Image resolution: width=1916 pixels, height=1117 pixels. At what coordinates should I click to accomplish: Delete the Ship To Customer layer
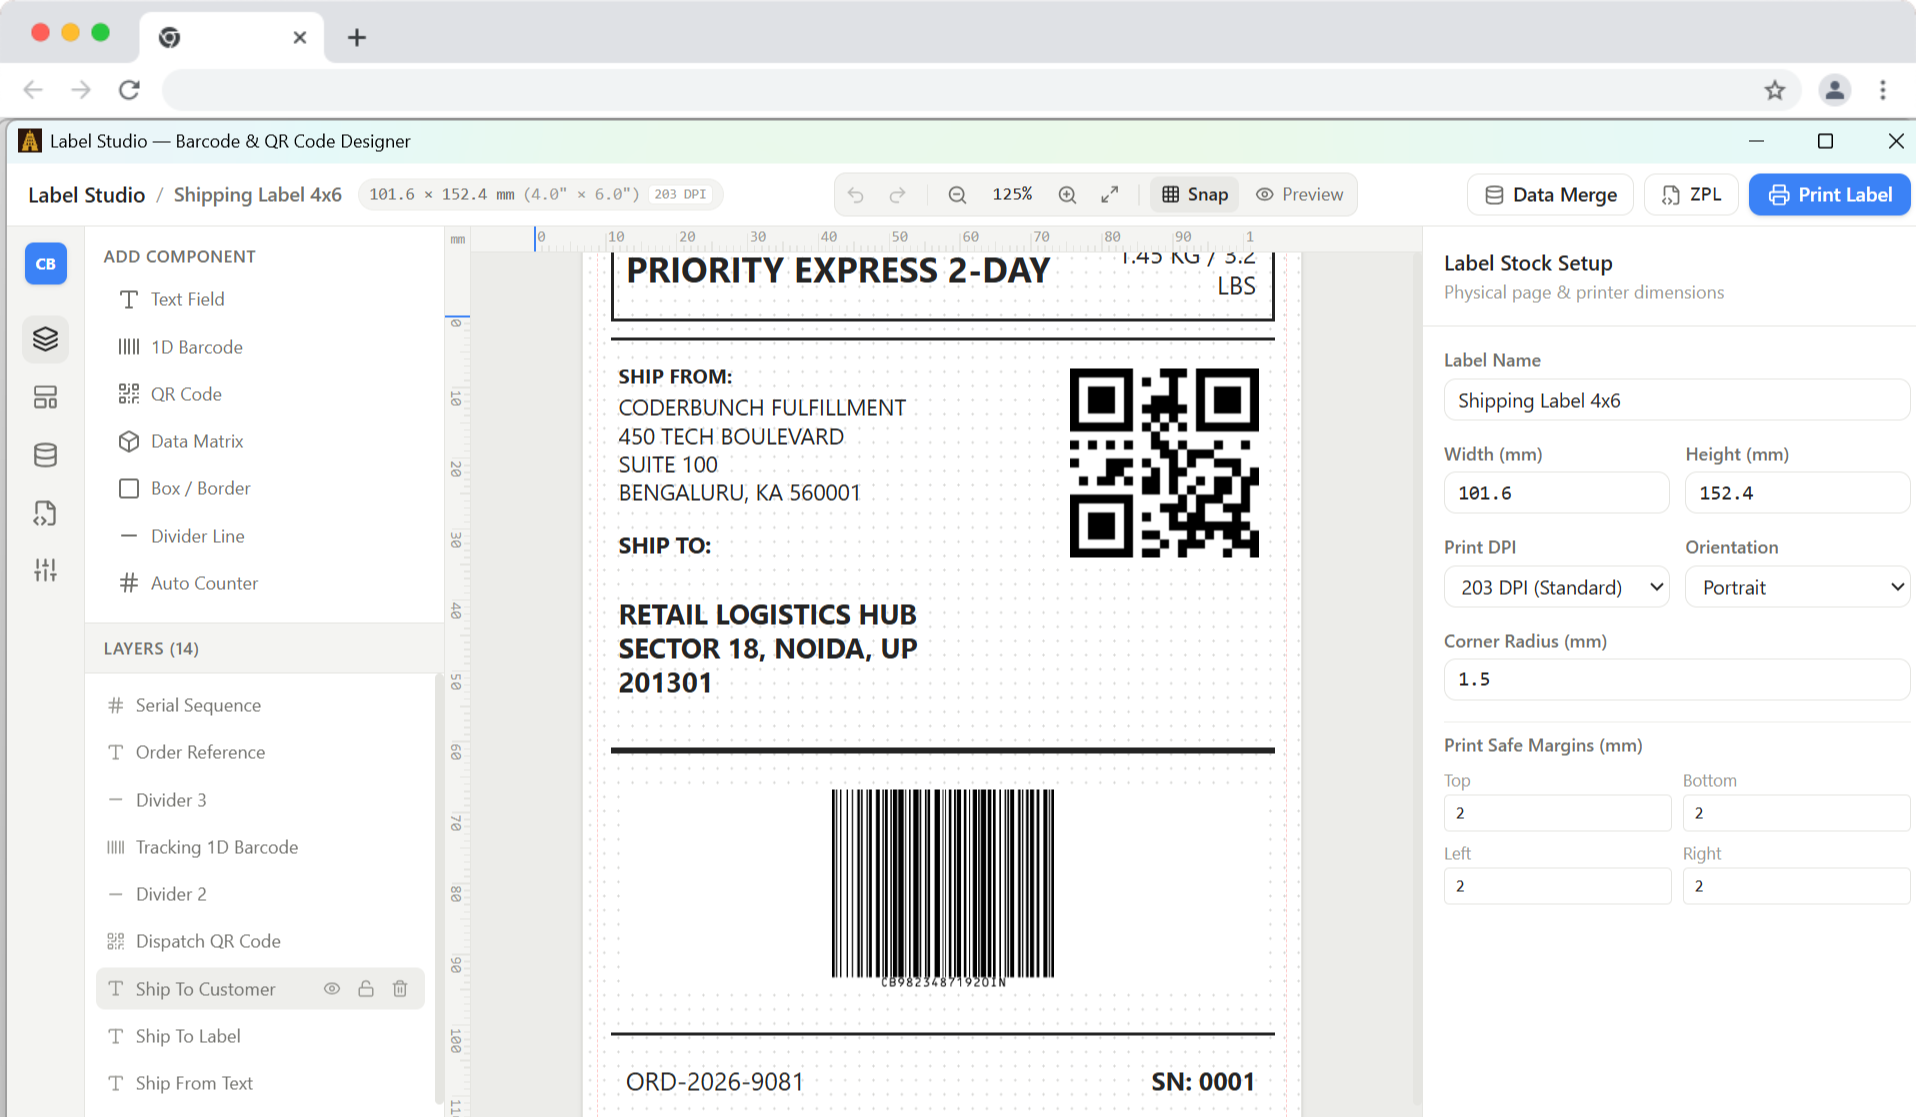400,989
